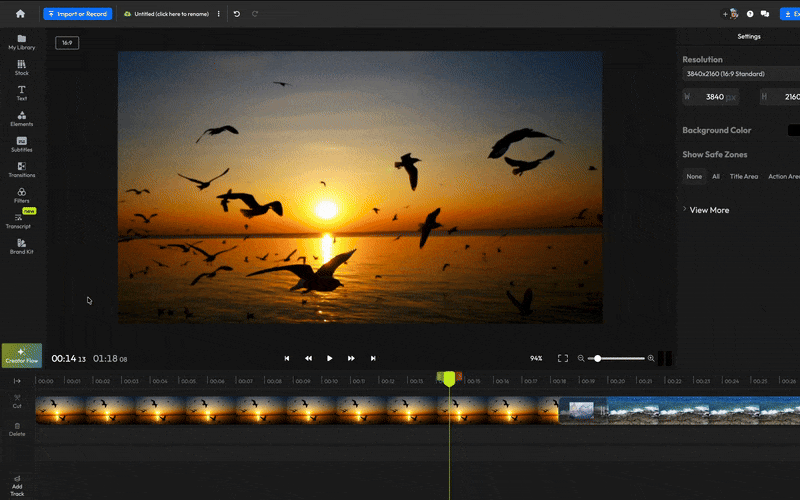
Task: Select the Text tool in sidebar
Action: (21, 93)
